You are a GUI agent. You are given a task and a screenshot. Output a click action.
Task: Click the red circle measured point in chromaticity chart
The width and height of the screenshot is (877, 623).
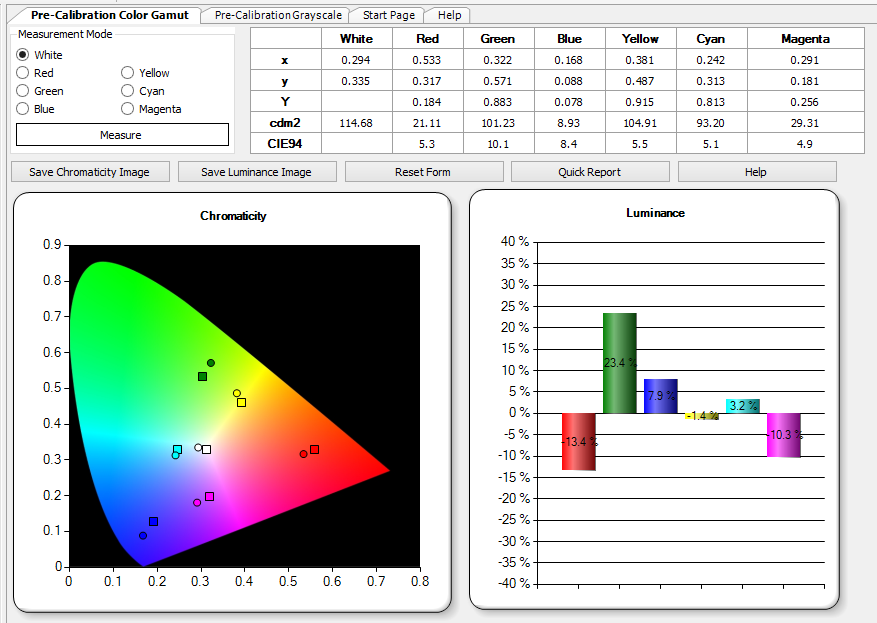tap(303, 454)
